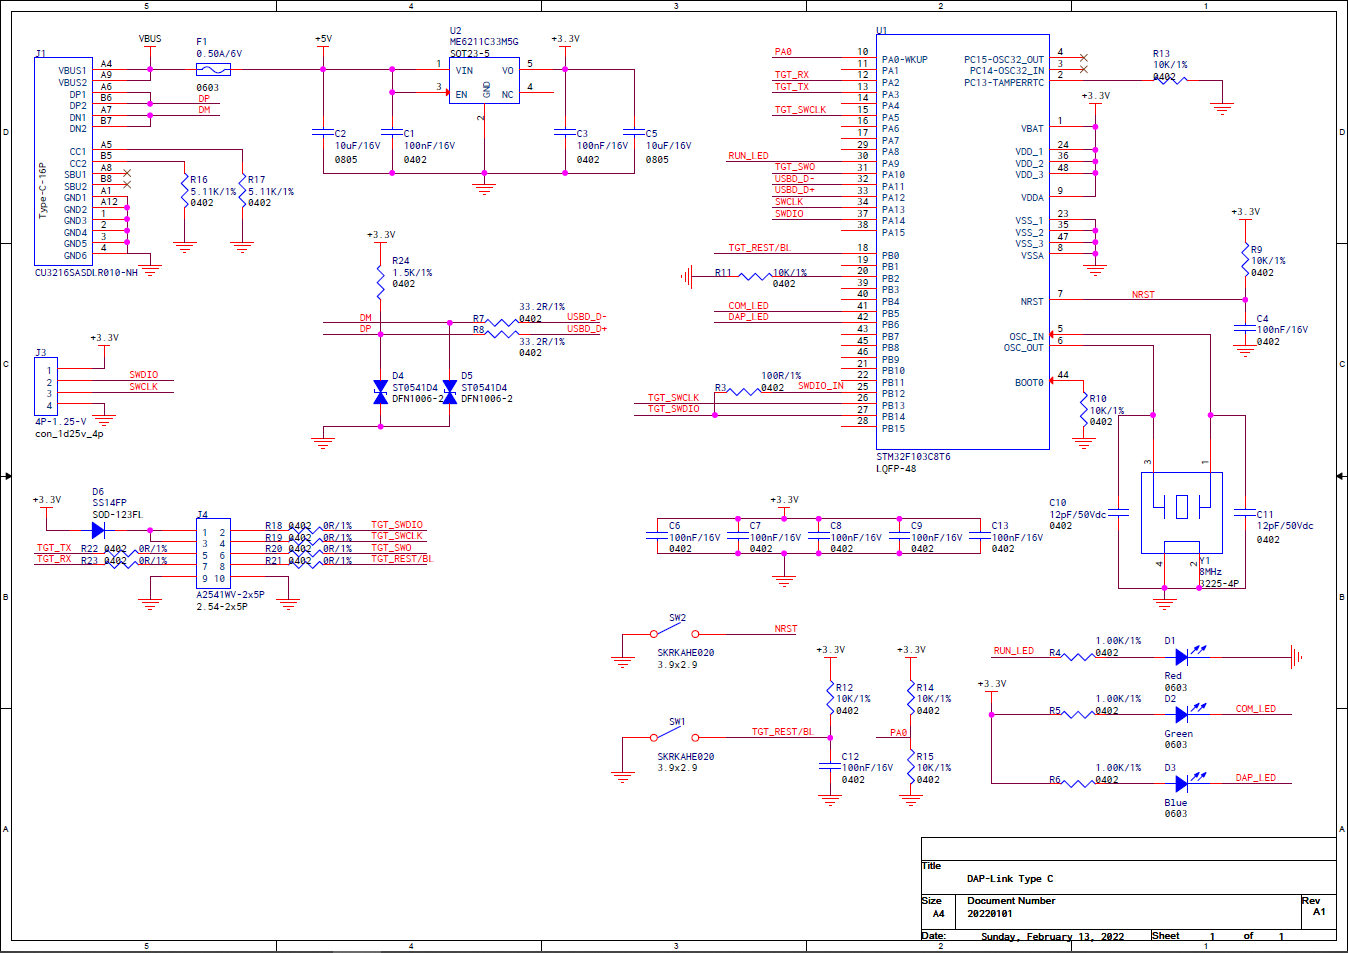Image resolution: width=1348 pixels, height=953 pixels.
Task: Select the J4 2x5 header body
Action: 214,554
